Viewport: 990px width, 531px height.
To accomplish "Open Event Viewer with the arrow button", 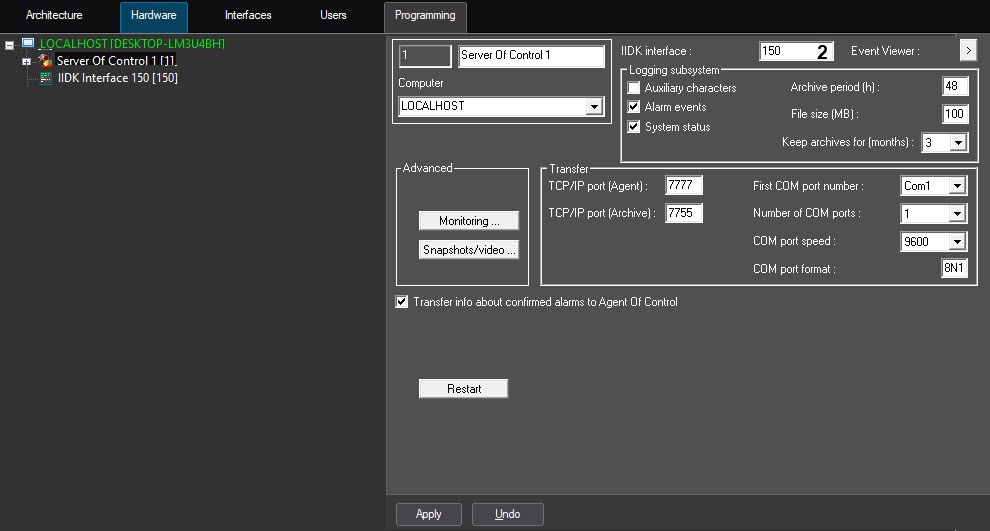I will [x=967, y=50].
